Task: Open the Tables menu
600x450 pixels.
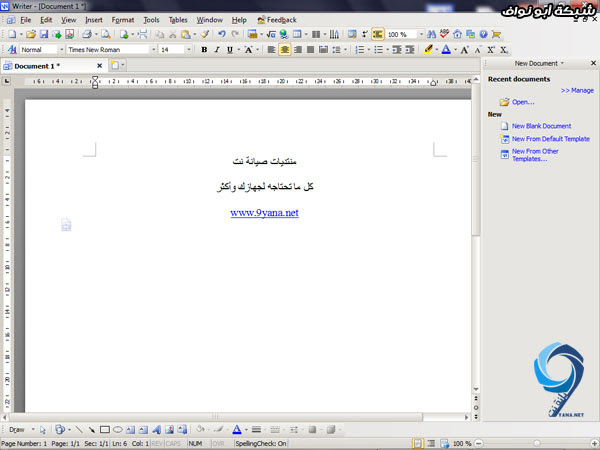Action: point(178,20)
